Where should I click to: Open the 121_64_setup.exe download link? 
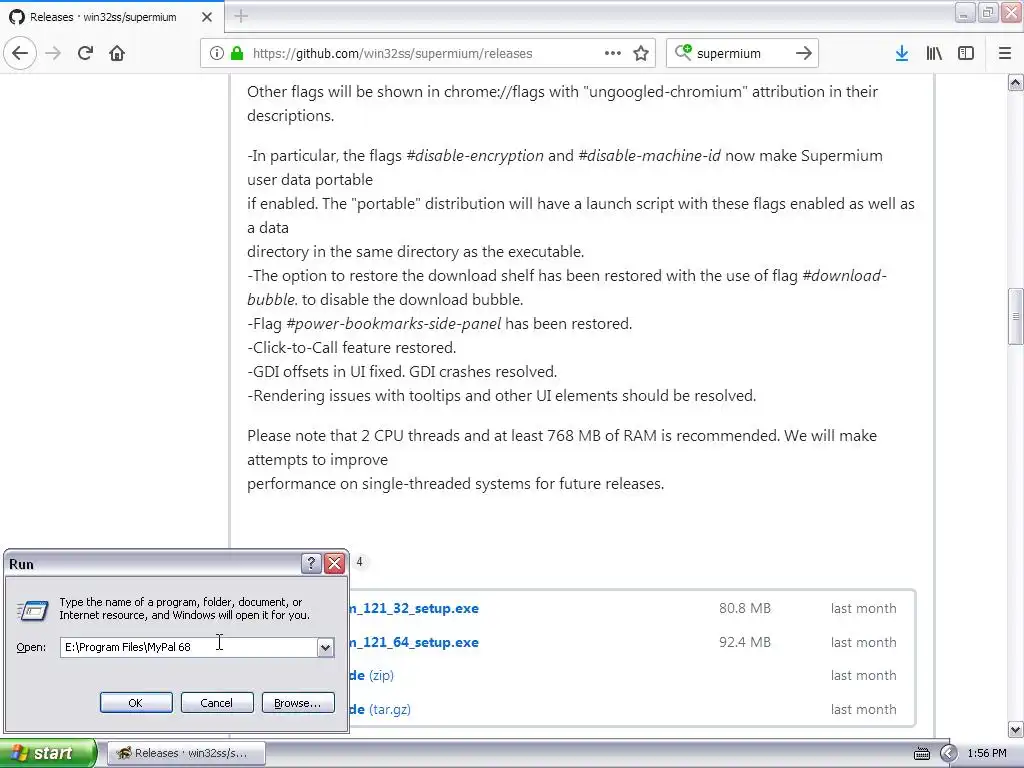(414, 642)
